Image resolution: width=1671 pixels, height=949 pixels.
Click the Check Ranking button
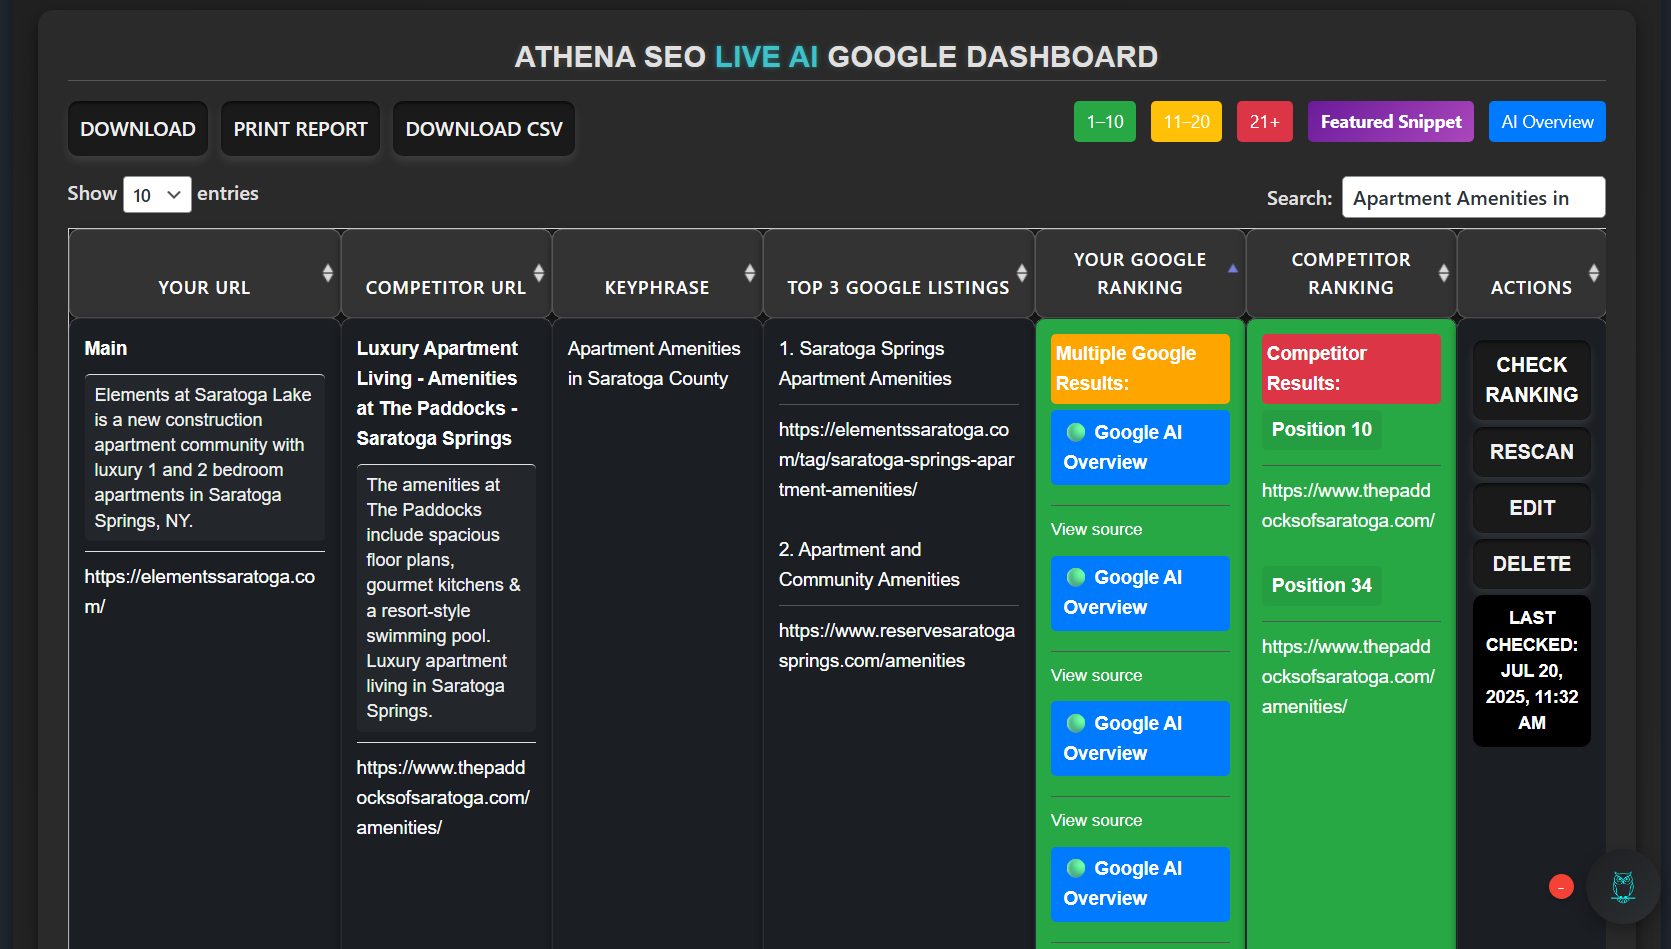pyautogui.click(x=1532, y=380)
